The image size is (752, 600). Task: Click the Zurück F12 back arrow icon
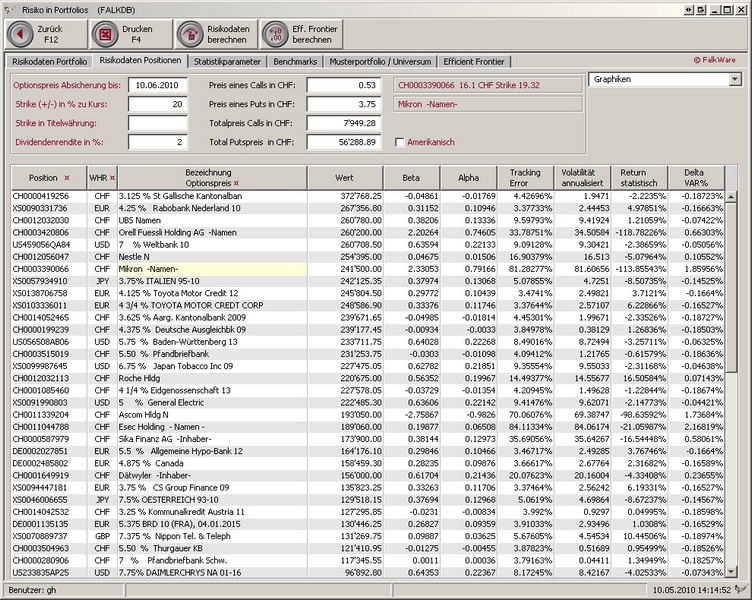coord(20,34)
